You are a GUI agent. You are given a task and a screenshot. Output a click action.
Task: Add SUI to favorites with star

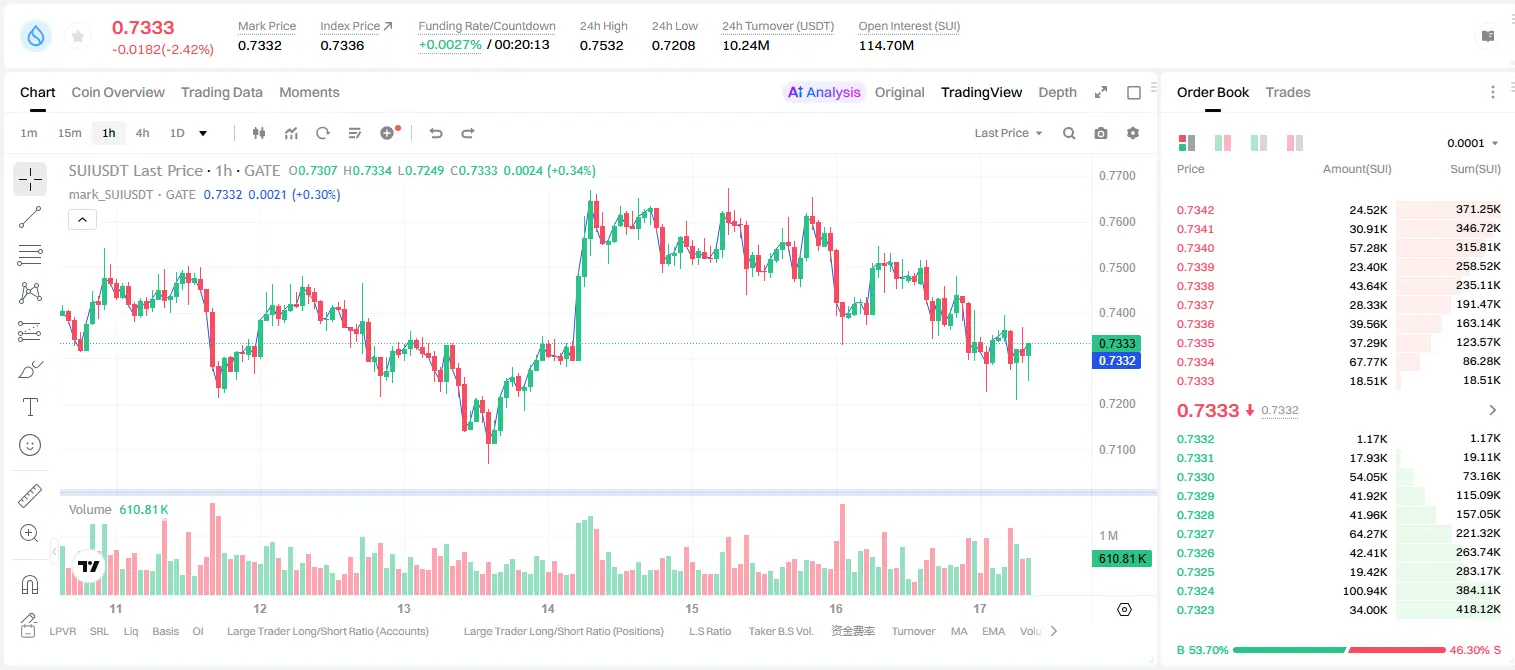(x=77, y=37)
